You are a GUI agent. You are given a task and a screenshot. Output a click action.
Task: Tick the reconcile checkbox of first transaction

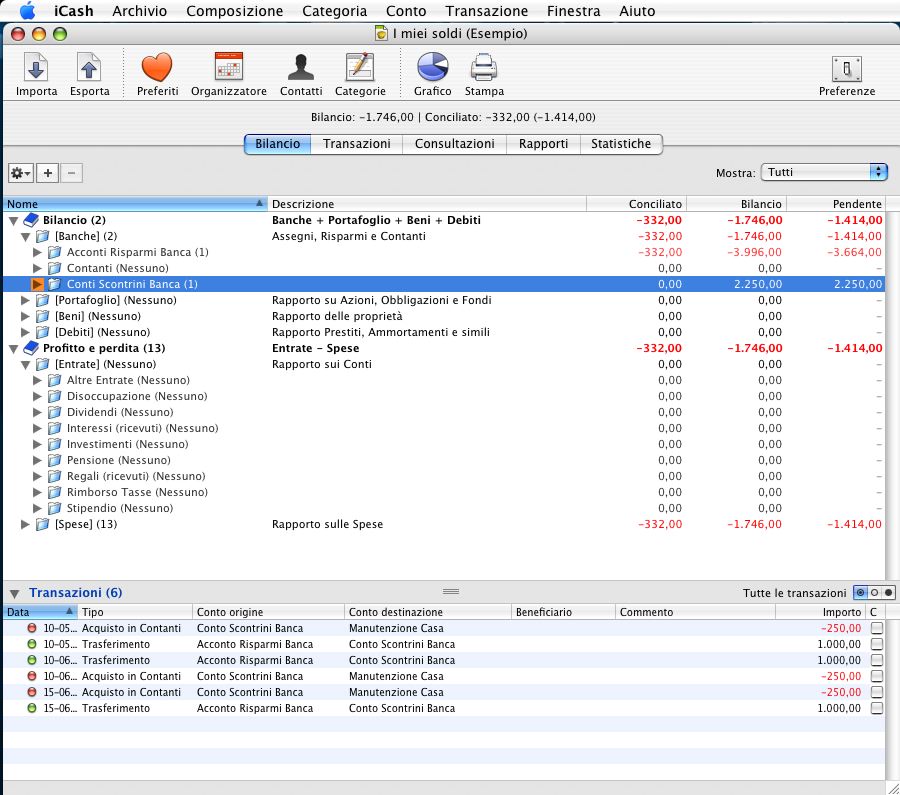(877, 628)
